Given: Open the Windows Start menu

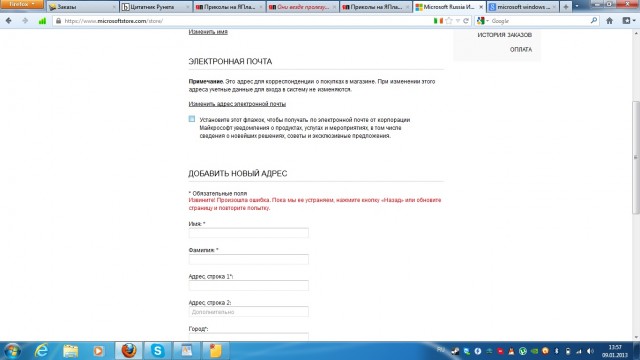Looking at the screenshot, I should [x=12, y=351].
